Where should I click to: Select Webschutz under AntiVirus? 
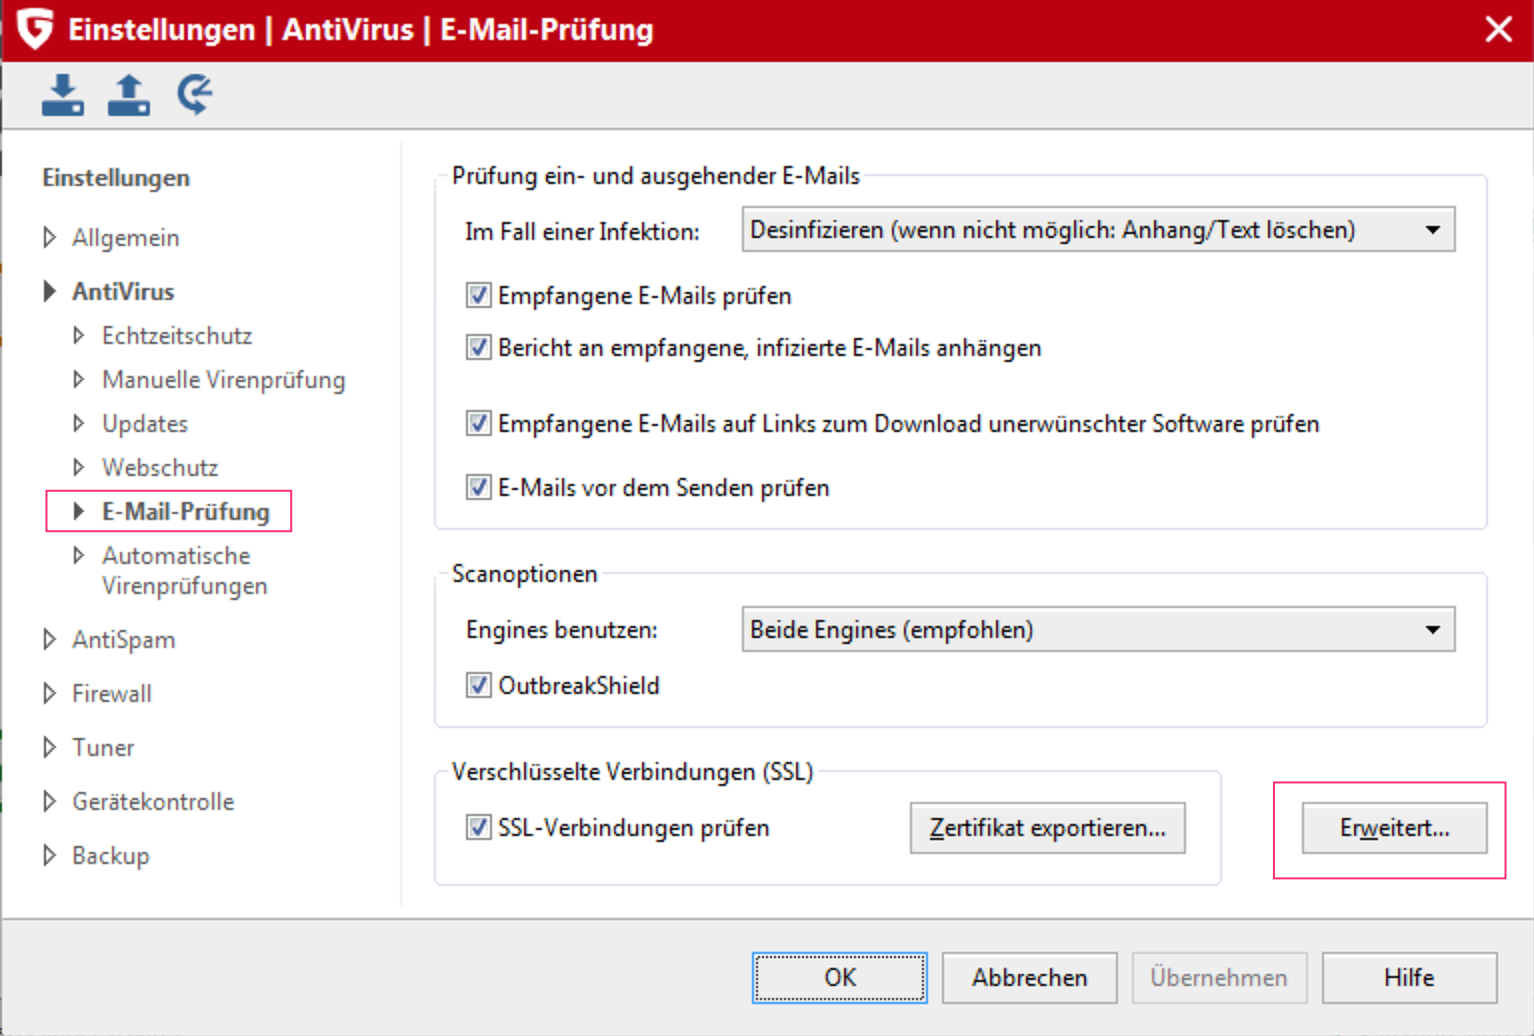click(160, 467)
